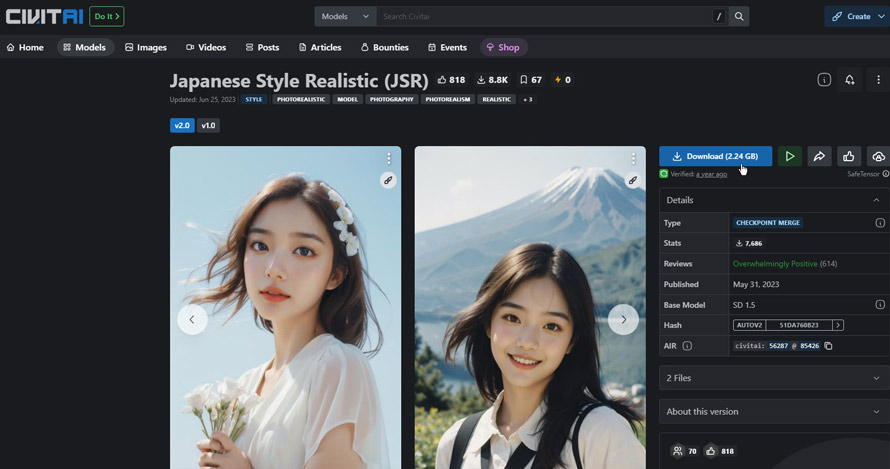
Task: Select the v2.0 version chip
Action: [x=181, y=126]
